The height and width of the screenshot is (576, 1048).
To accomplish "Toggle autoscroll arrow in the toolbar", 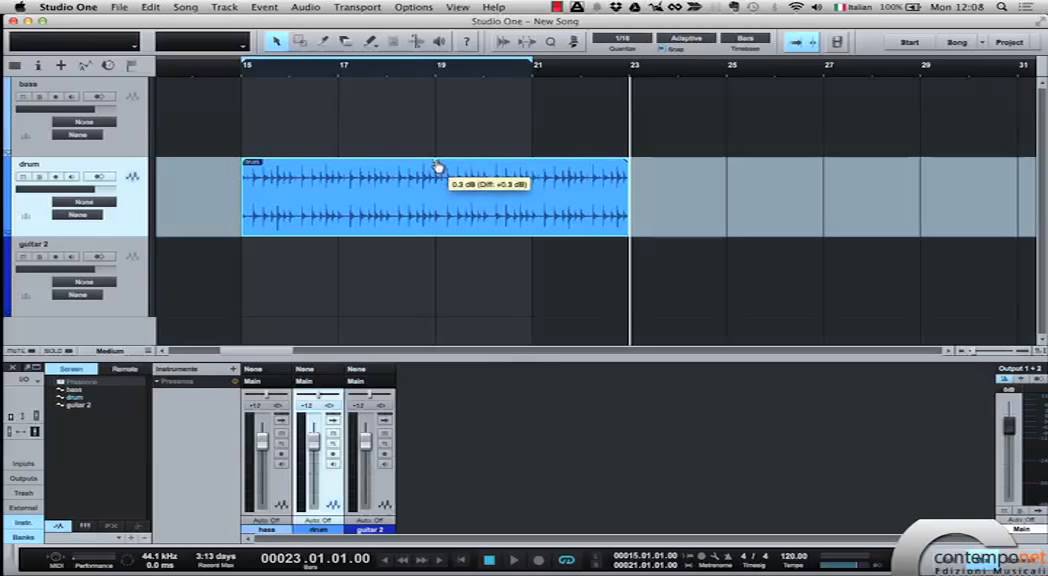I will pos(795,42).
